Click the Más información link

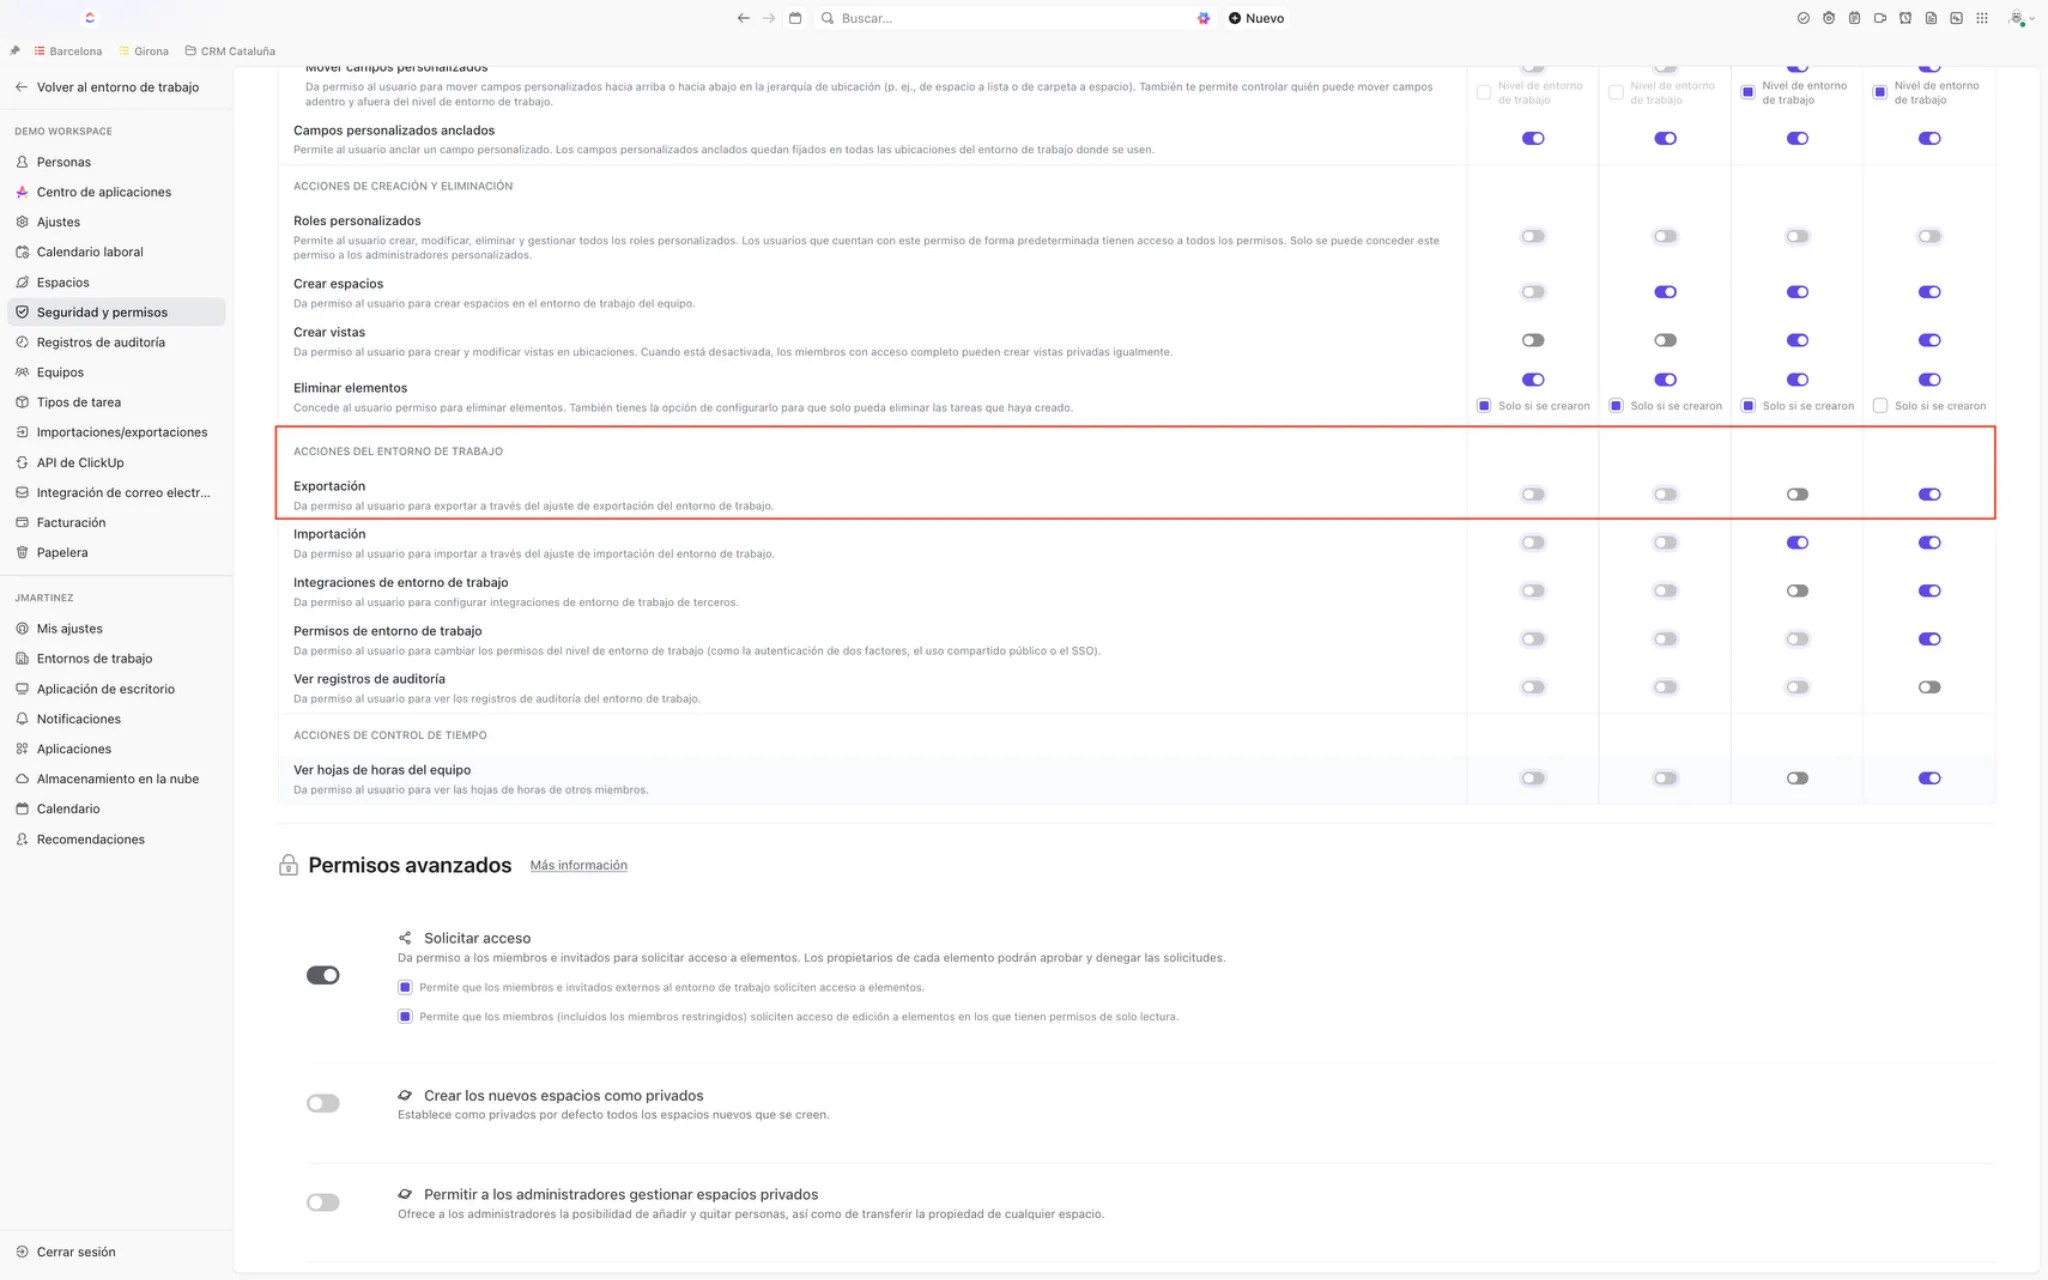[578, 865]
